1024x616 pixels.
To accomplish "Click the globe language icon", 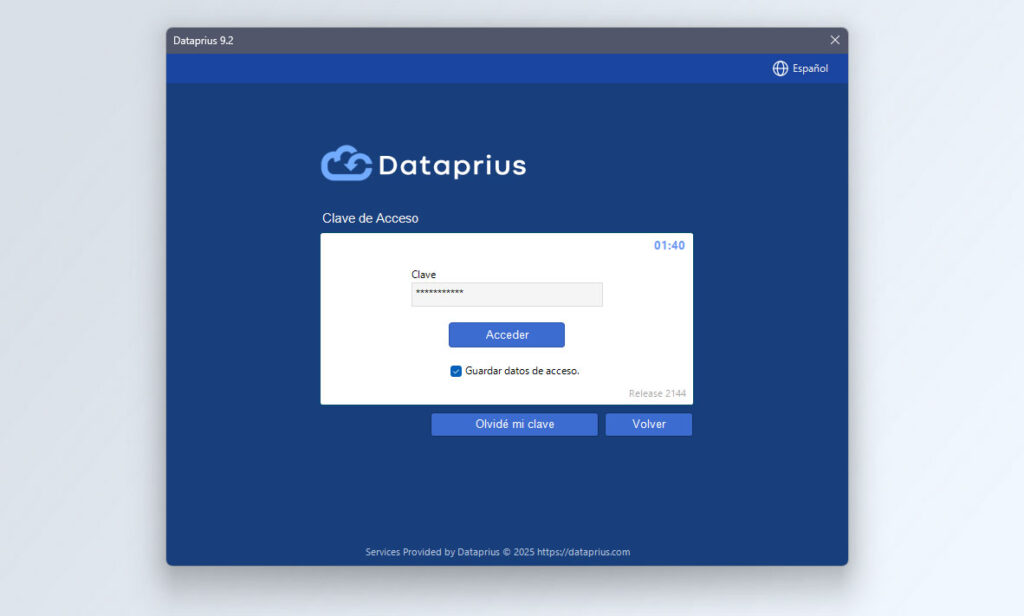I will [780, 69].
